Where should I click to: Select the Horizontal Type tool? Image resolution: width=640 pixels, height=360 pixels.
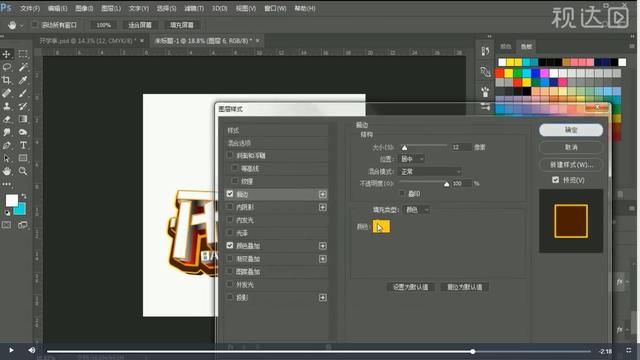(23, 145)
